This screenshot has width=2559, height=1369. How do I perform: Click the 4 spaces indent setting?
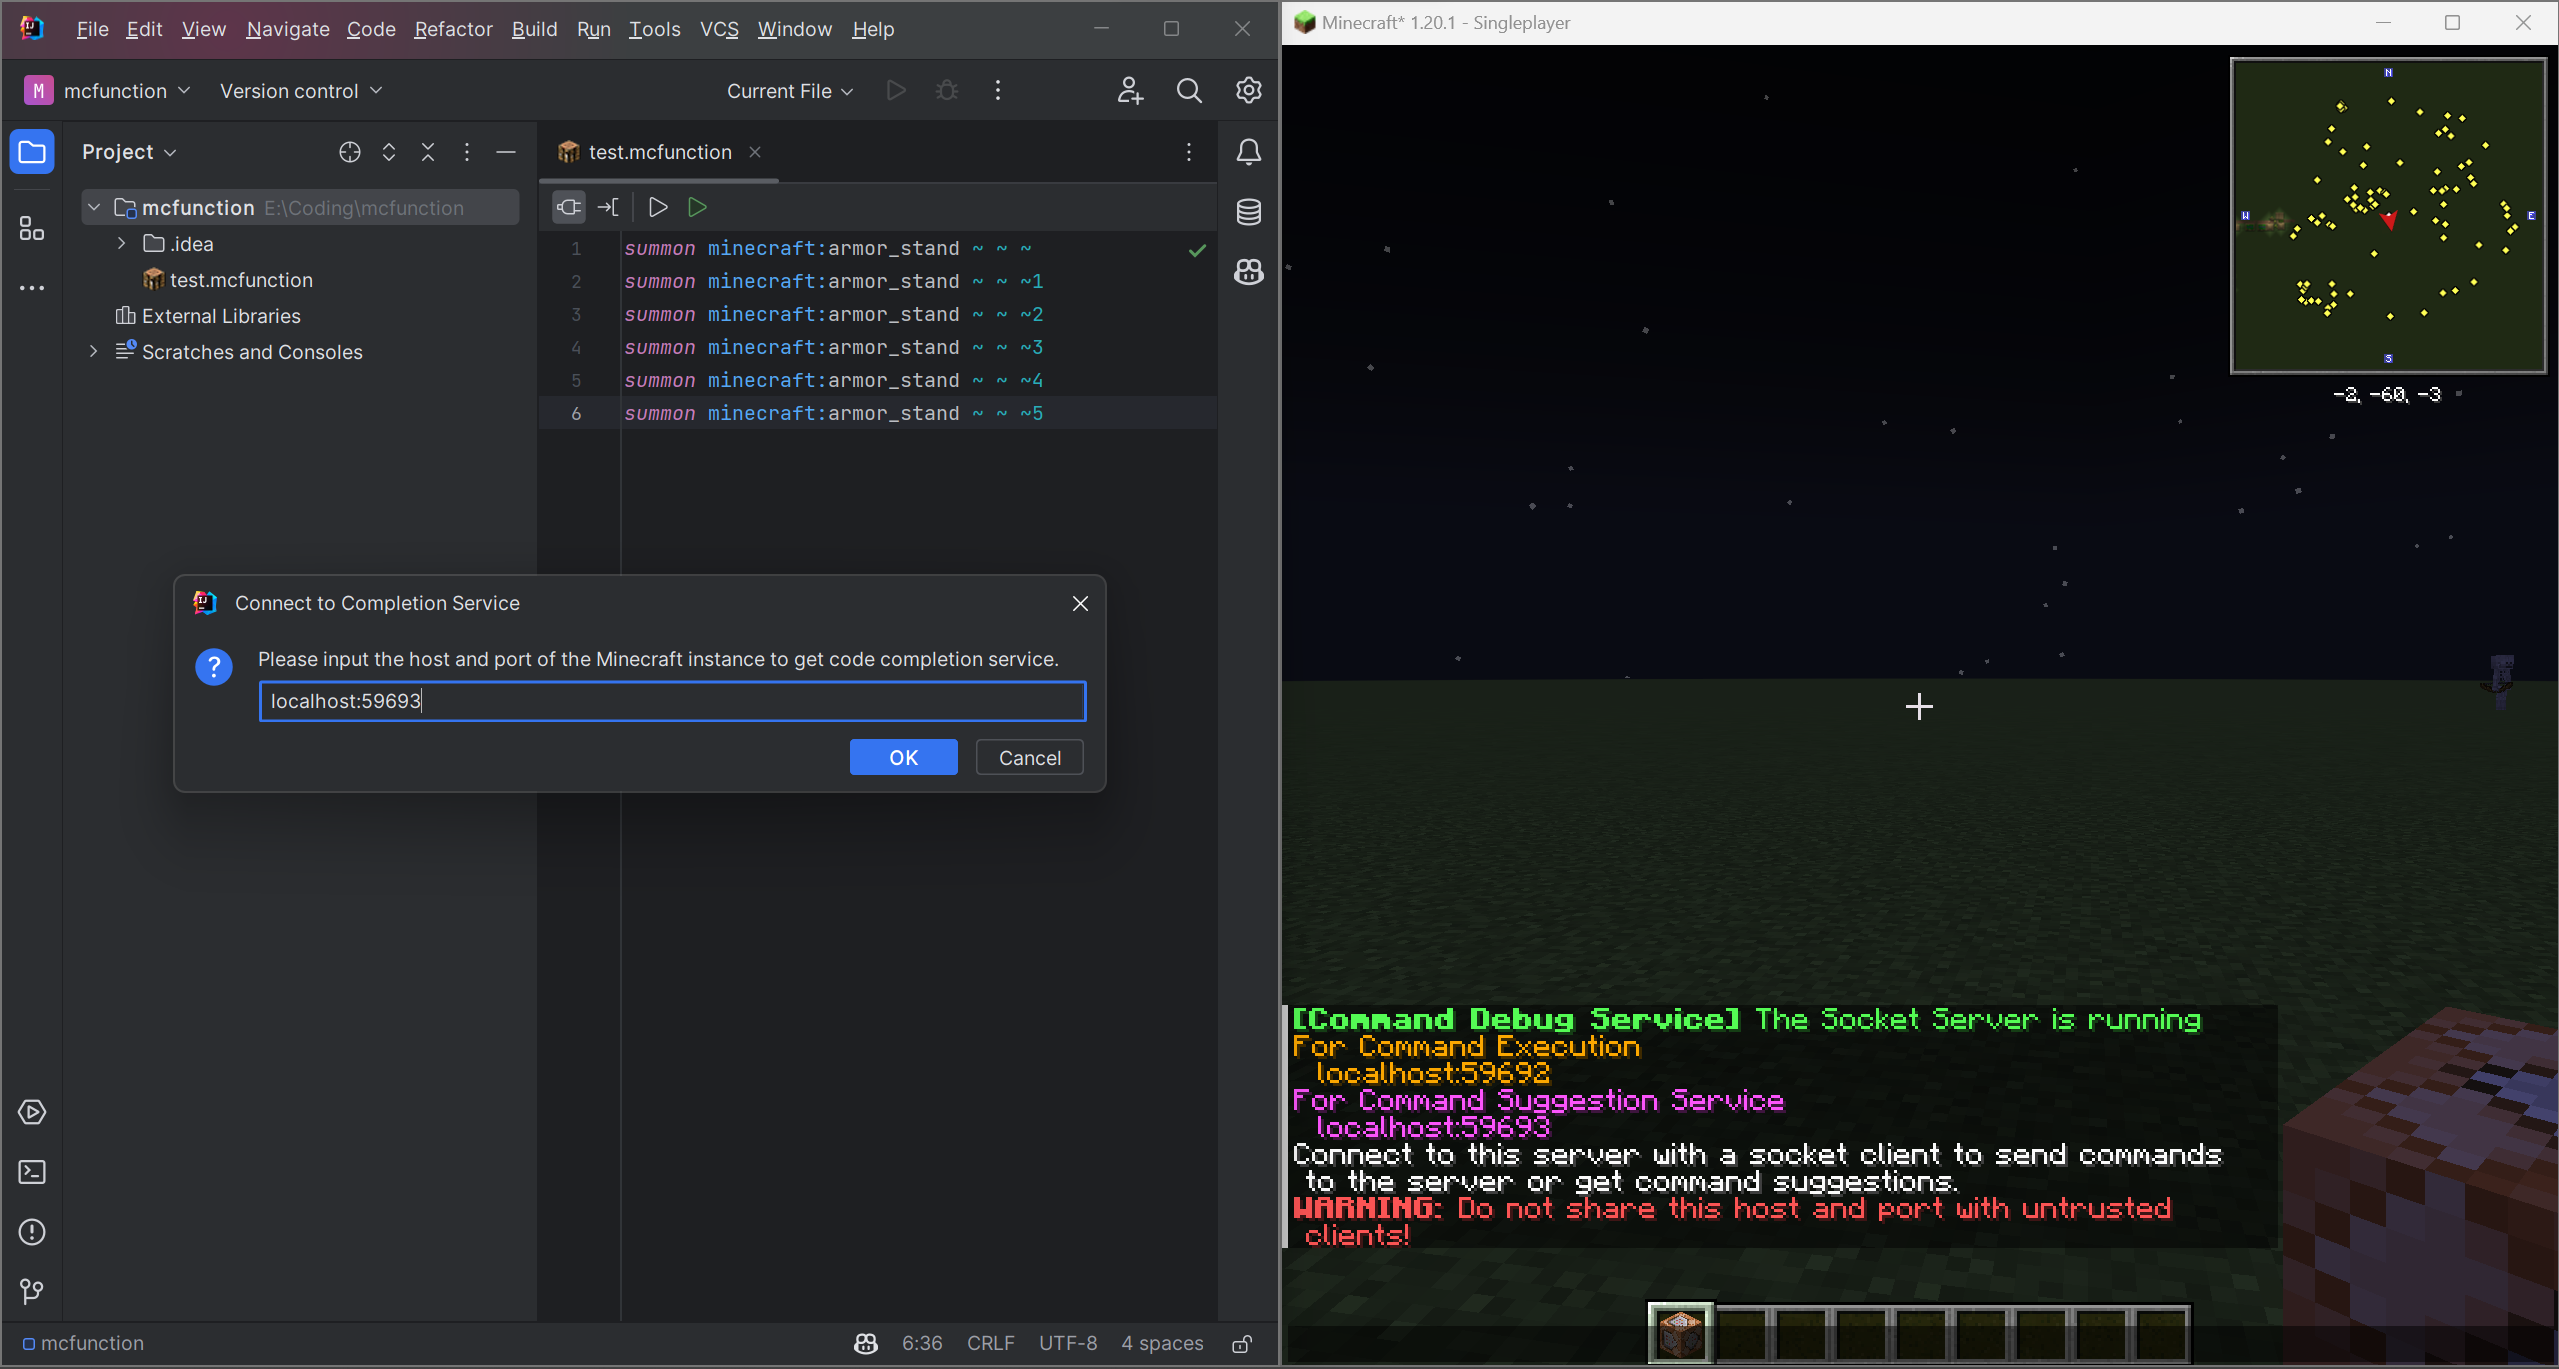coord(1162,1344)
